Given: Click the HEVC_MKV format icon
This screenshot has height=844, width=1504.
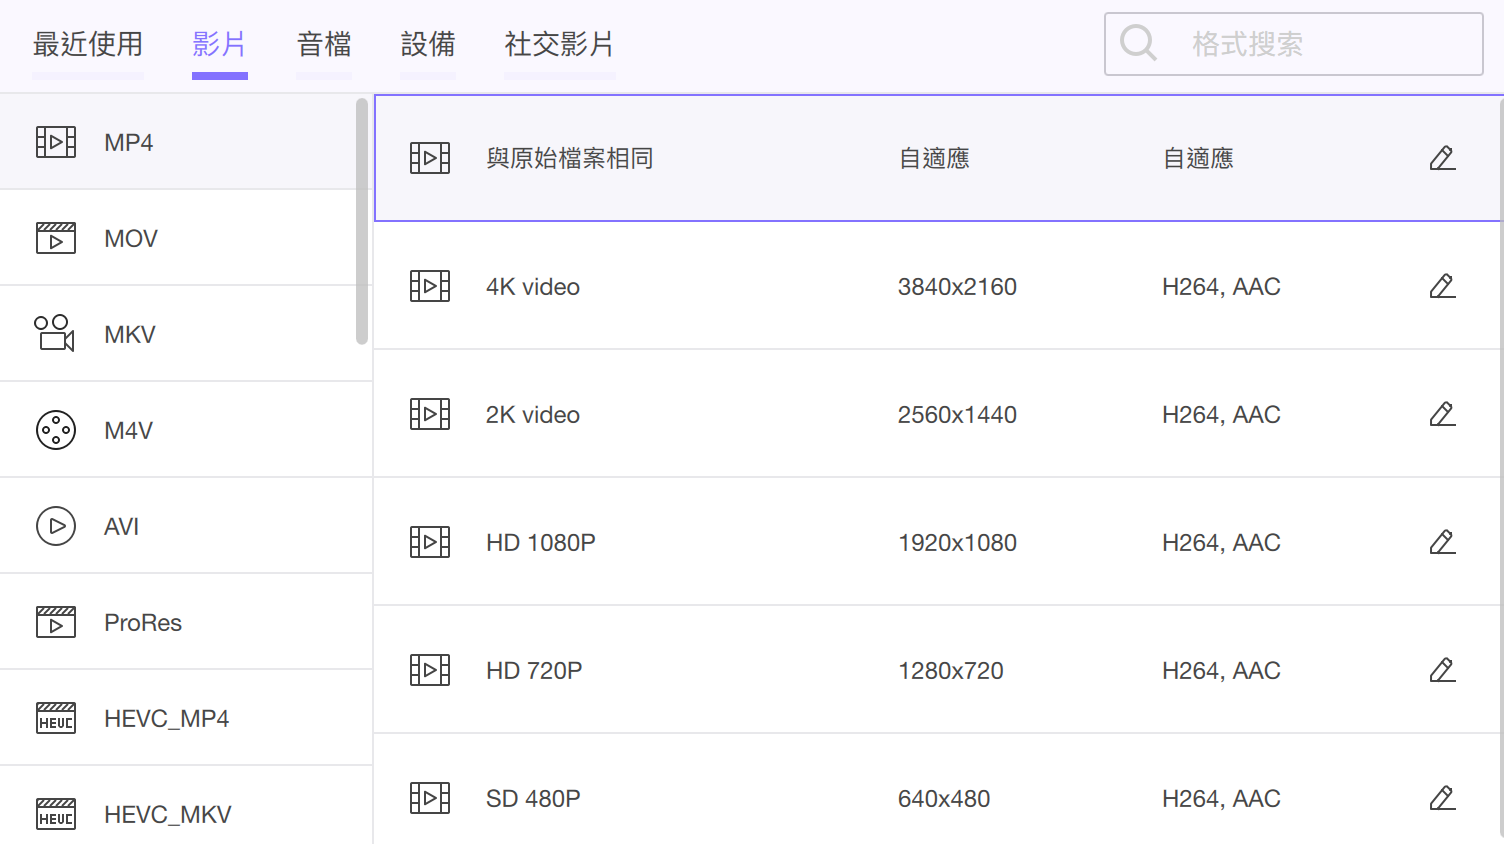Looking at the screenshot, I should pyautogui.click(x=56, y=814).
